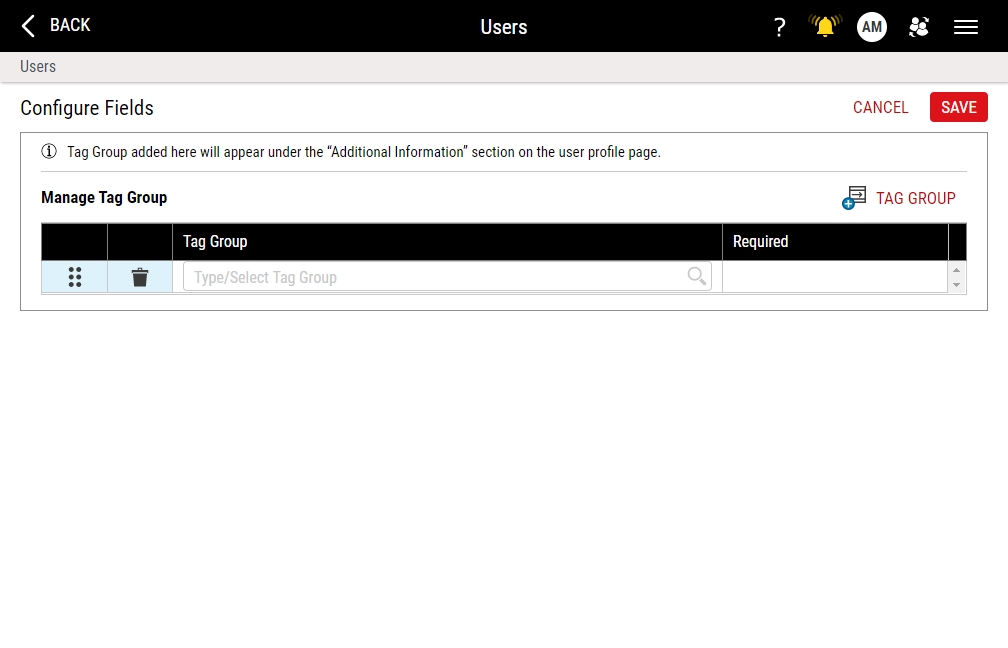Screen dimensions: 1008x648
Task: Click the circled info icon near the note
Action: (48, 151)
